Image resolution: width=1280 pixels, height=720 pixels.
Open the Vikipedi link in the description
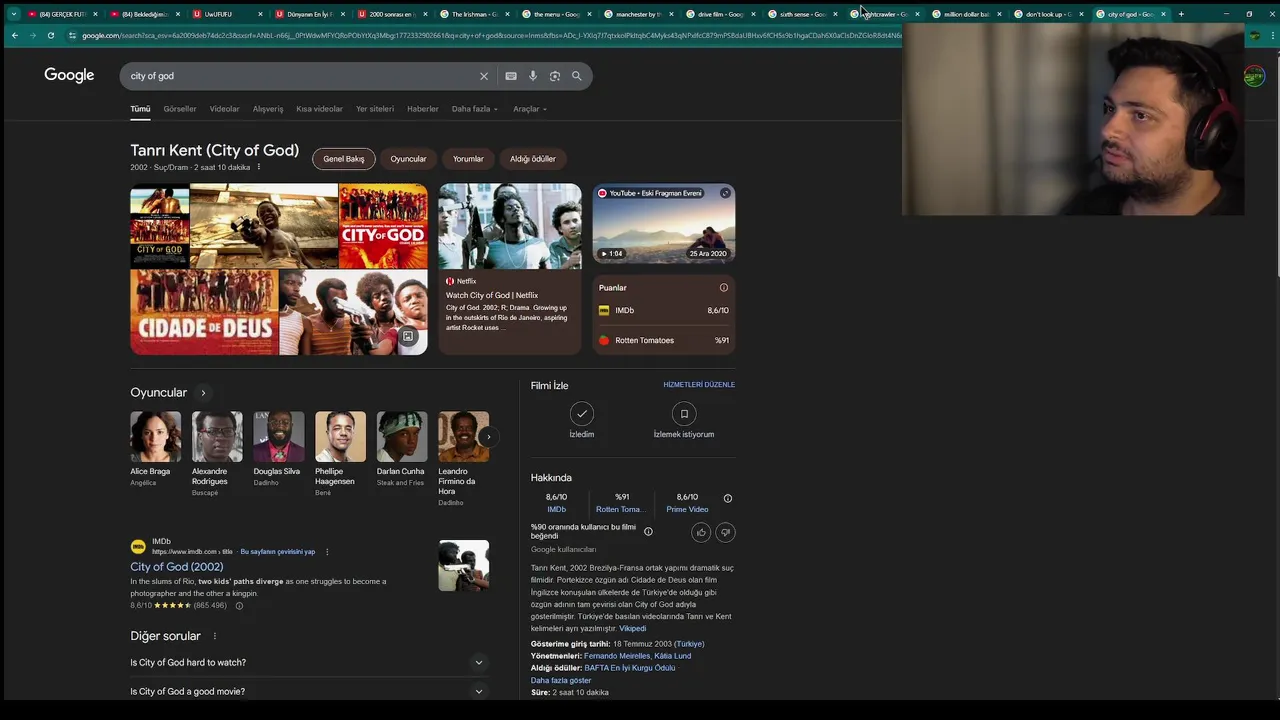(632, 629)
